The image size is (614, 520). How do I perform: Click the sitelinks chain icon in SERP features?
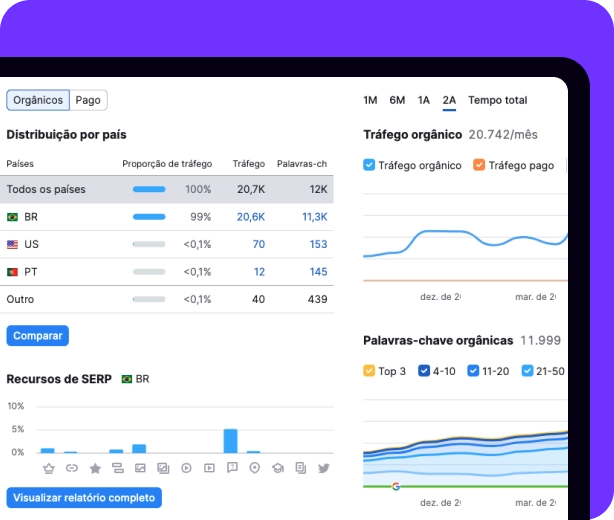71,468
